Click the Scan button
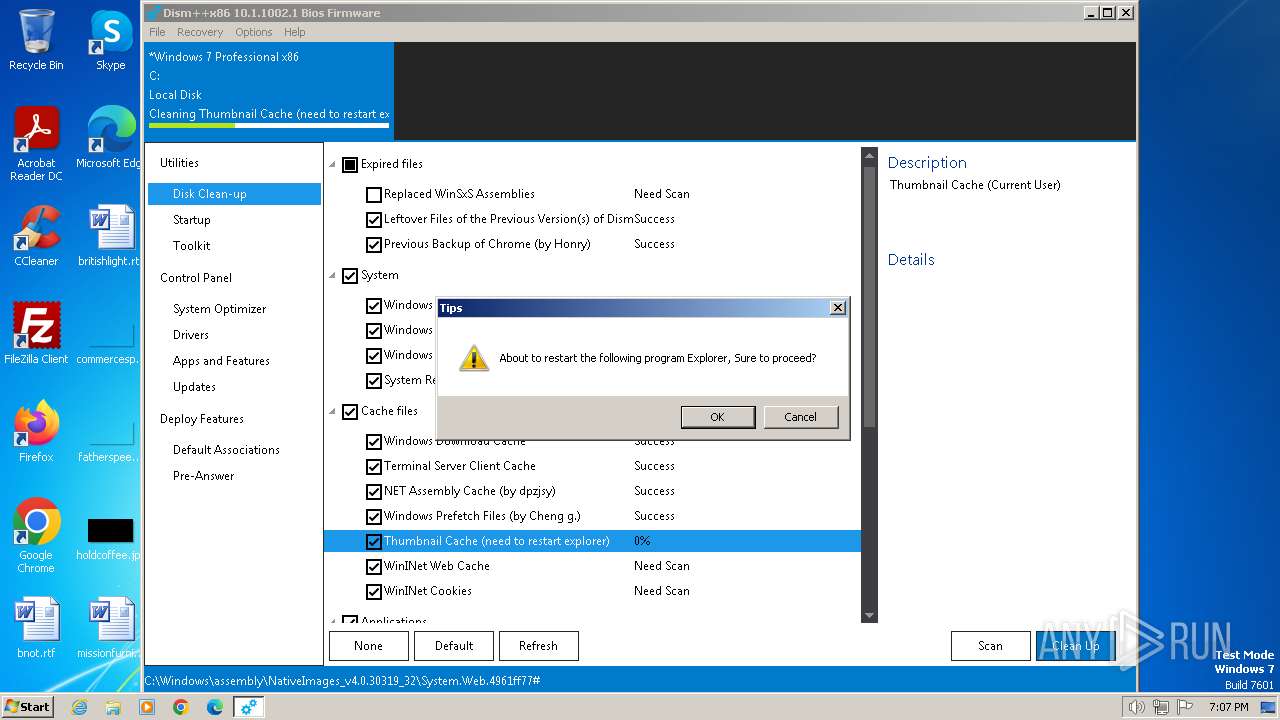 (x=990, y=646)
